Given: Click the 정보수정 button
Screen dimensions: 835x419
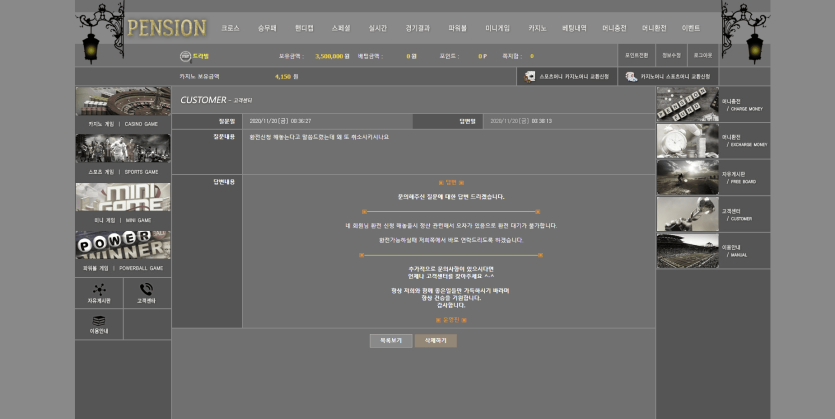Looking at the screenshot, I should 671,55.
